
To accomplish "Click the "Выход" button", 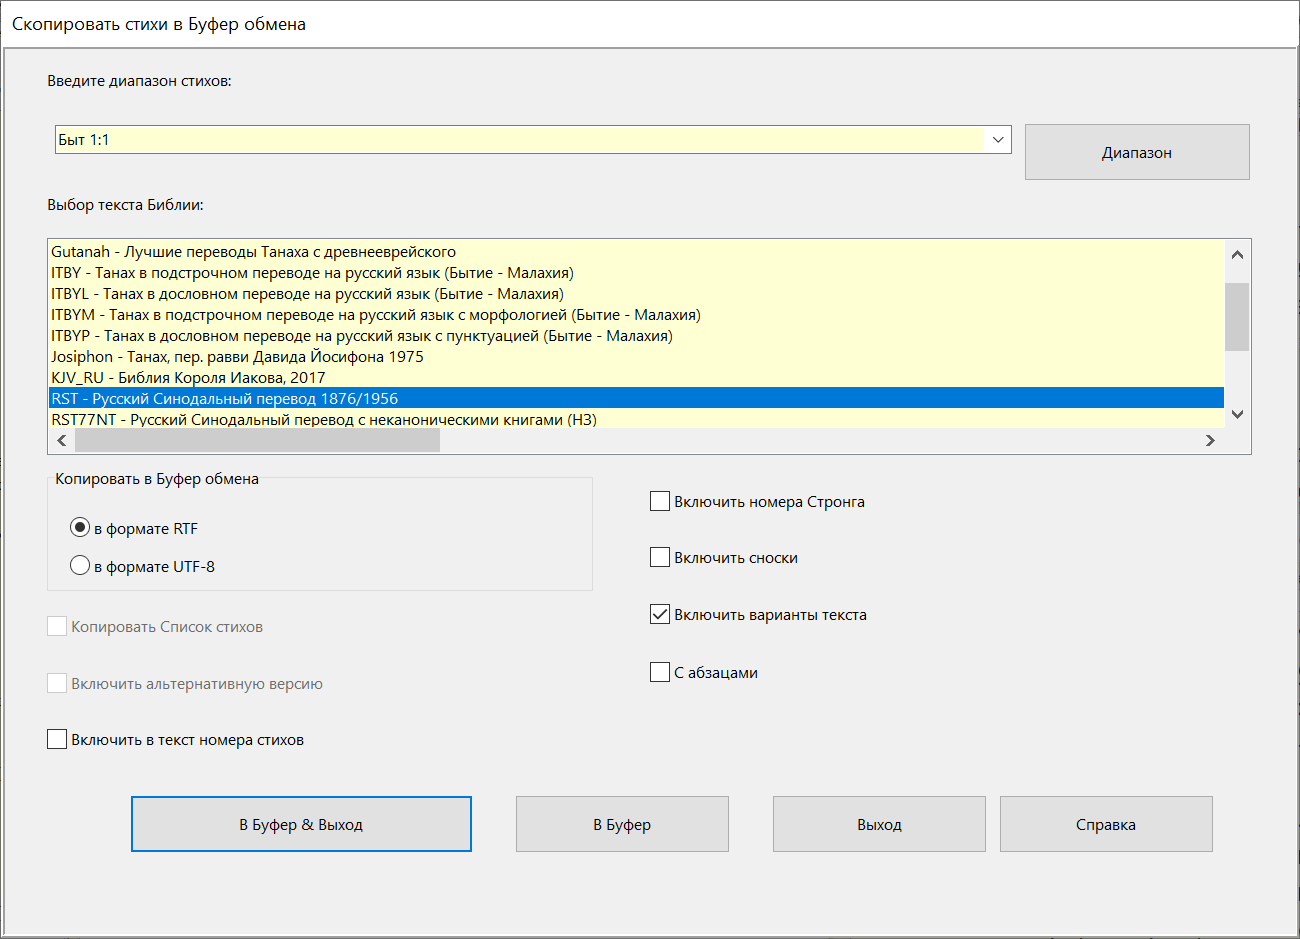I will coord(879,824).
